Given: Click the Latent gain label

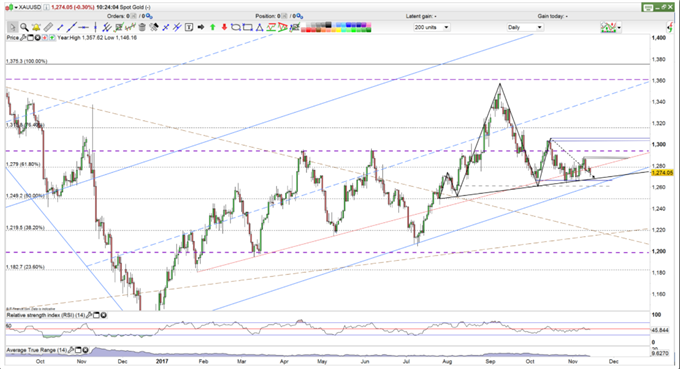Looking at the screenshot, I should pyautogui.click(x=421, y=16).
